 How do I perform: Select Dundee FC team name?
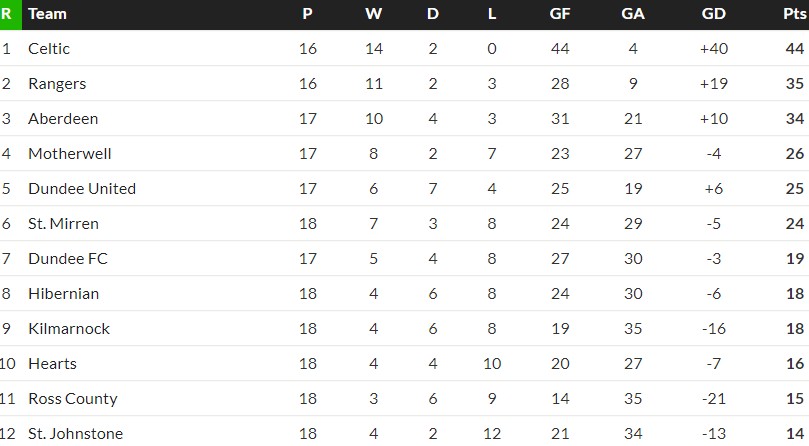(68, 259)
